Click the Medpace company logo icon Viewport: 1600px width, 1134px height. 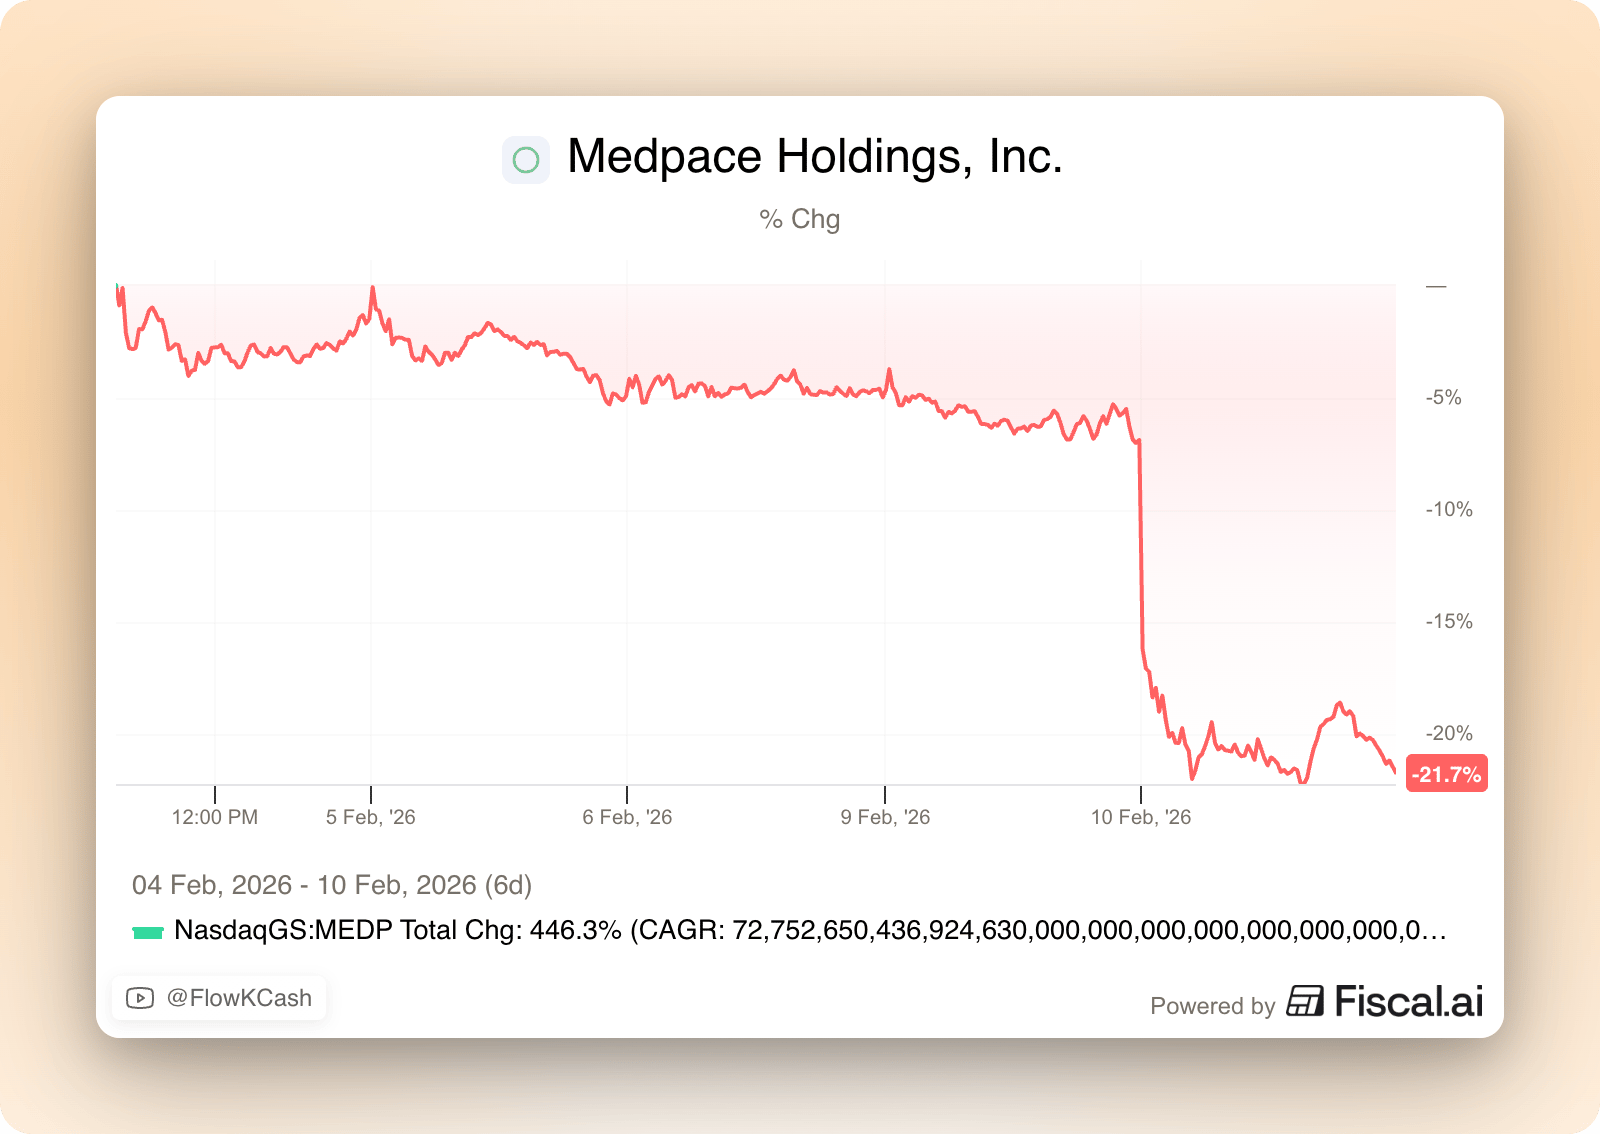click(x=526, y=160)
